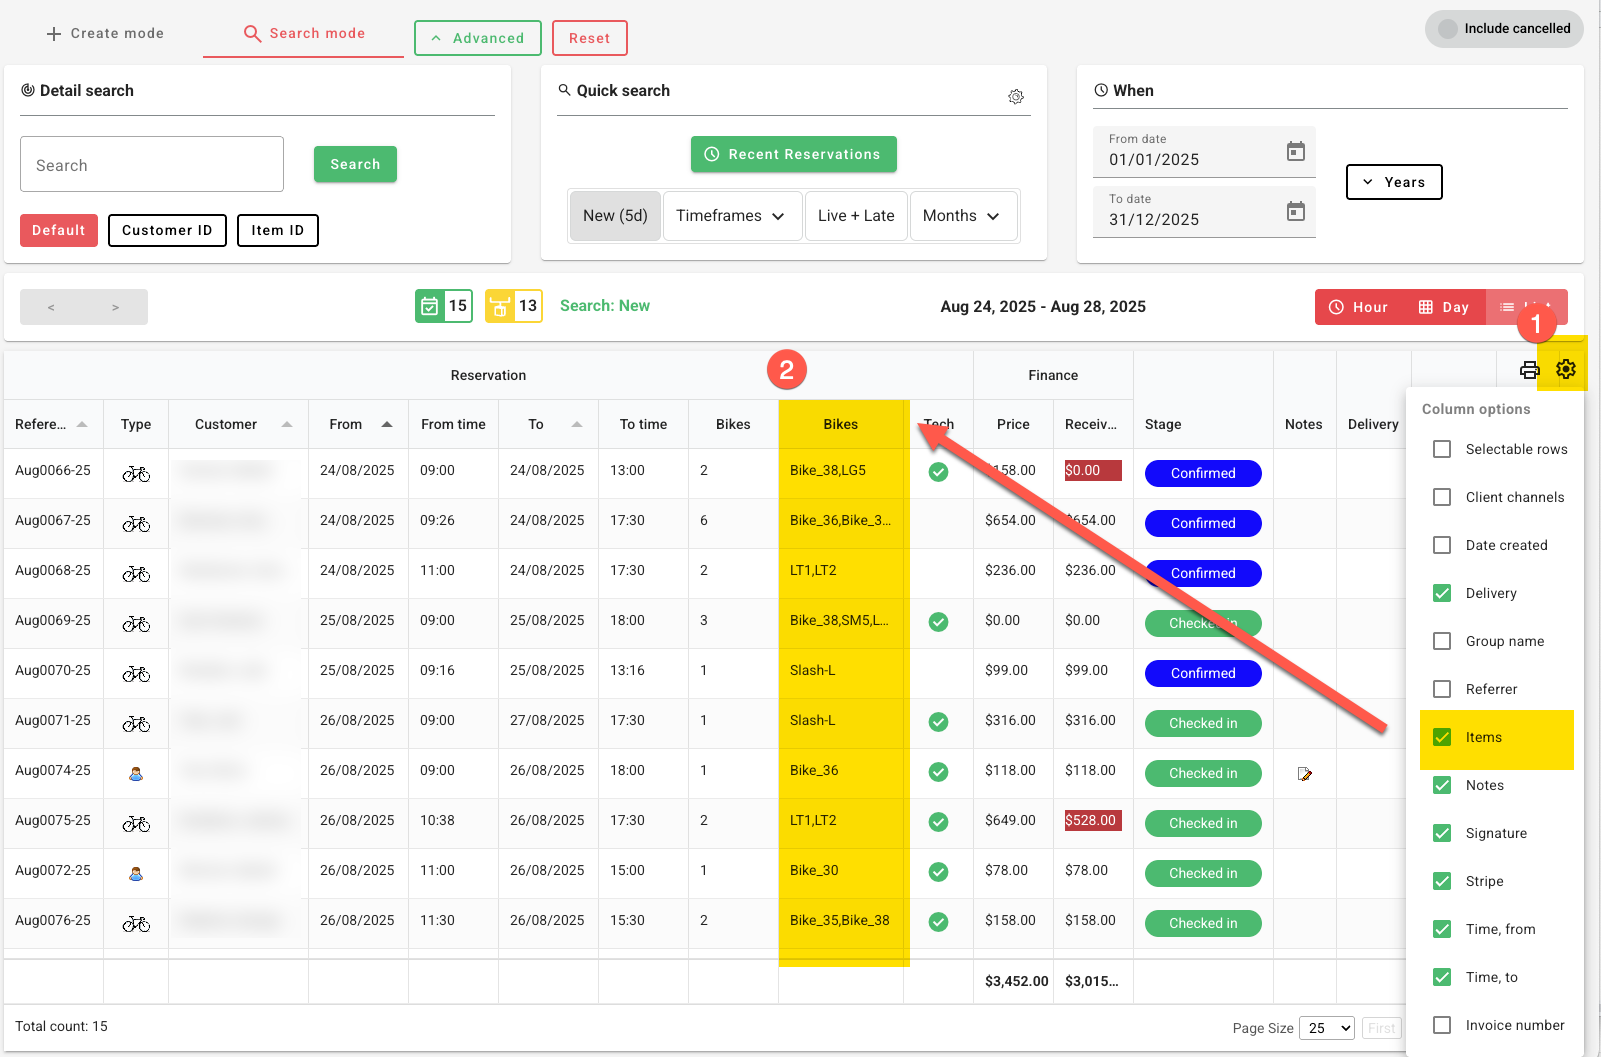This screenshot has width=1601, height=1057.
Task: Open the Years dropdown
Action: (1394, 182)
